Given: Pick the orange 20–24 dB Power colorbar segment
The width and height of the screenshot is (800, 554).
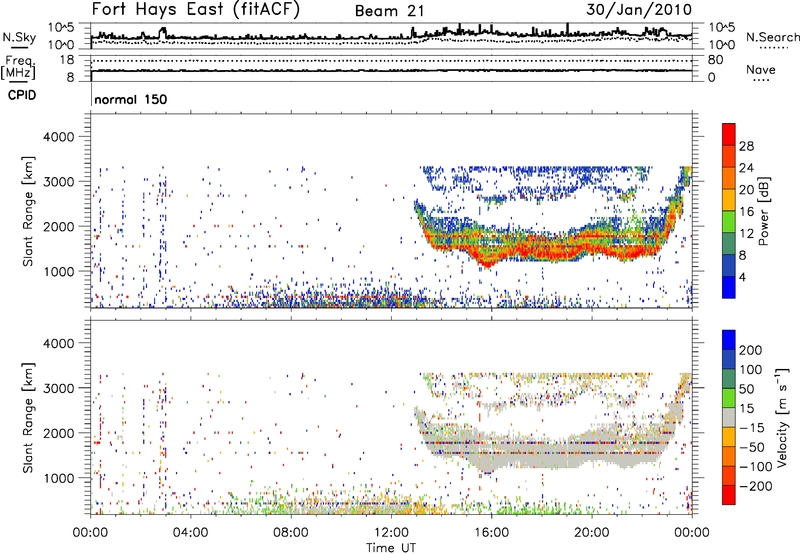Looking at the screenshot, I should (x=729, y=178).
